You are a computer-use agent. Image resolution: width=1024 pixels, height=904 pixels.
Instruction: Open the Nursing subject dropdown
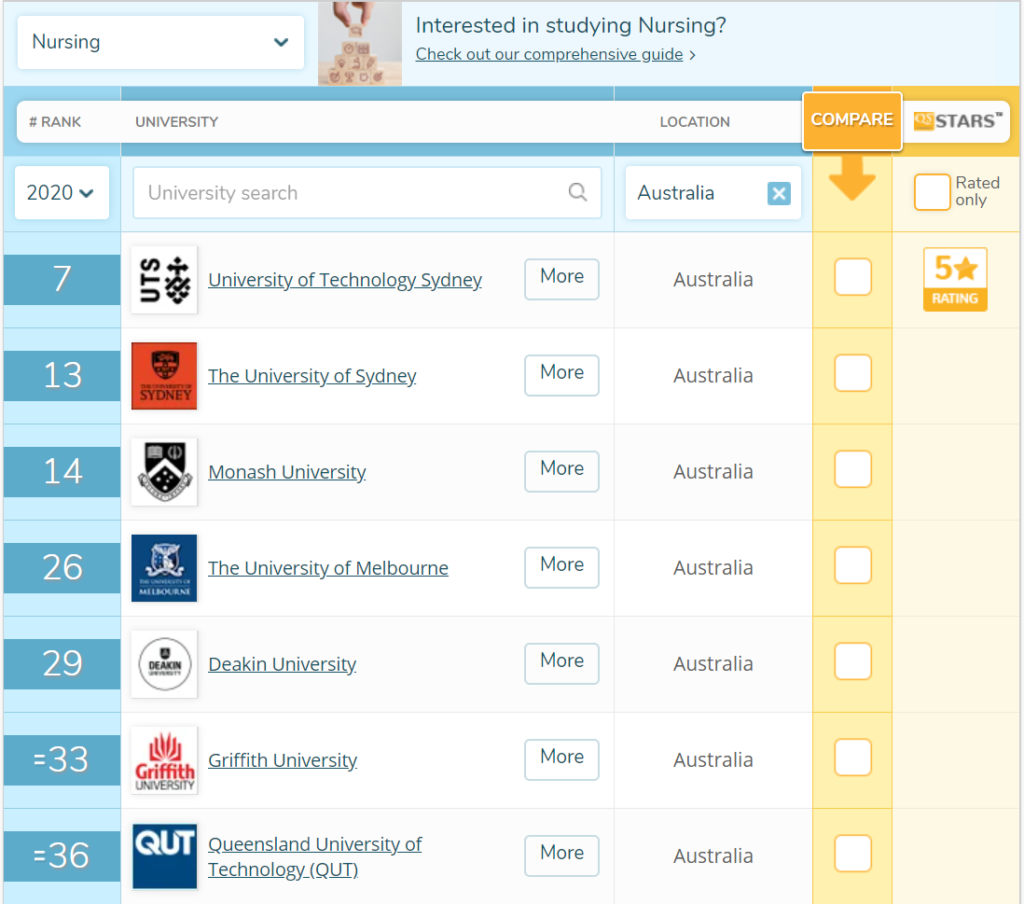tap(161, 42)
